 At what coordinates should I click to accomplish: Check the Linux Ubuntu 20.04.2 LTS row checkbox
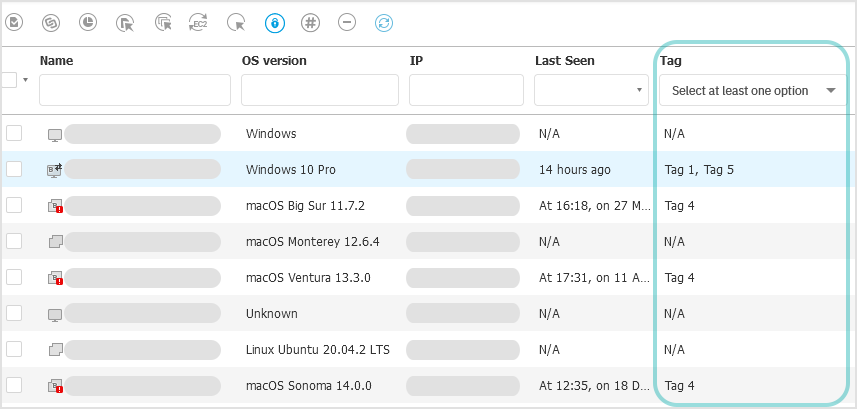14,349
